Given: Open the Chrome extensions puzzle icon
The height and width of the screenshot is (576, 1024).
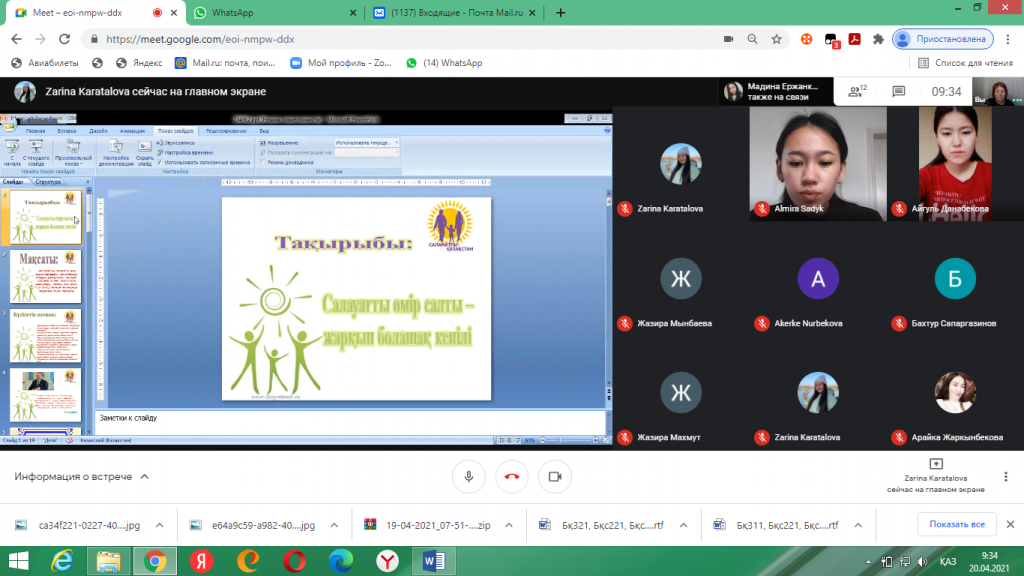Looking at the screenshot, I should click(x=878, y=39).
